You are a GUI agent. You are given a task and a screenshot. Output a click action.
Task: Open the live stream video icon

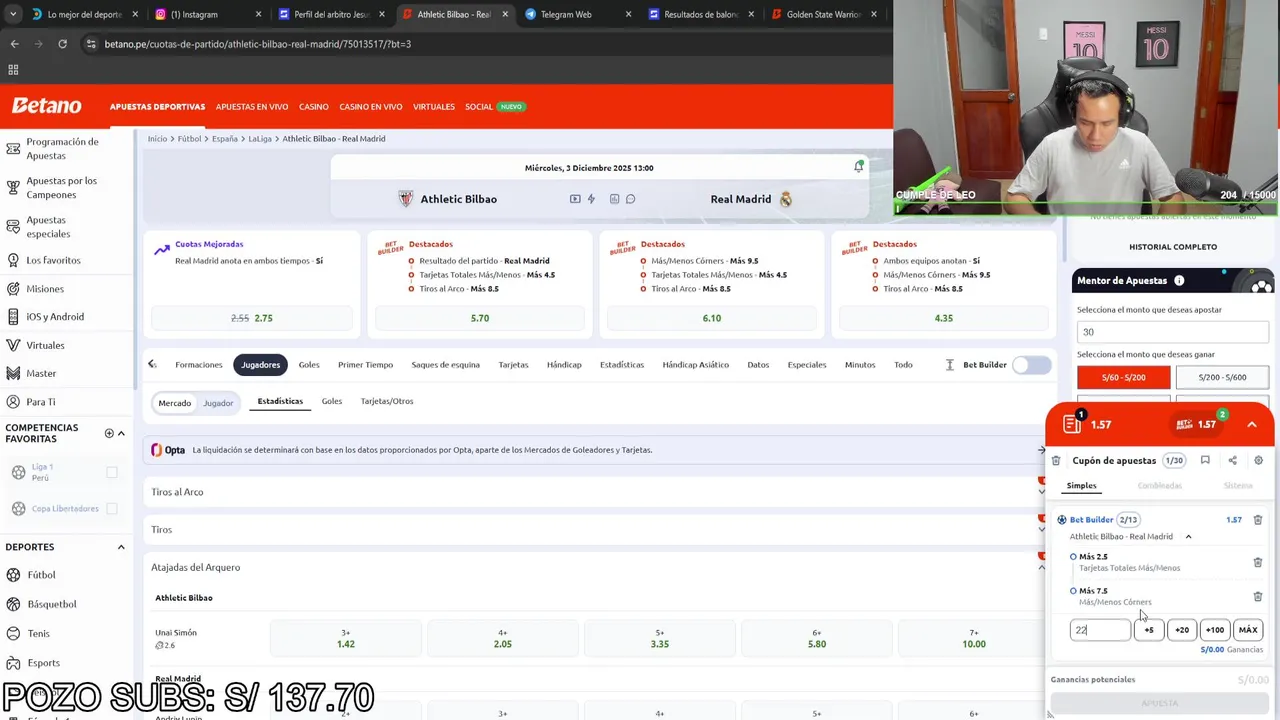coord(575,199)
